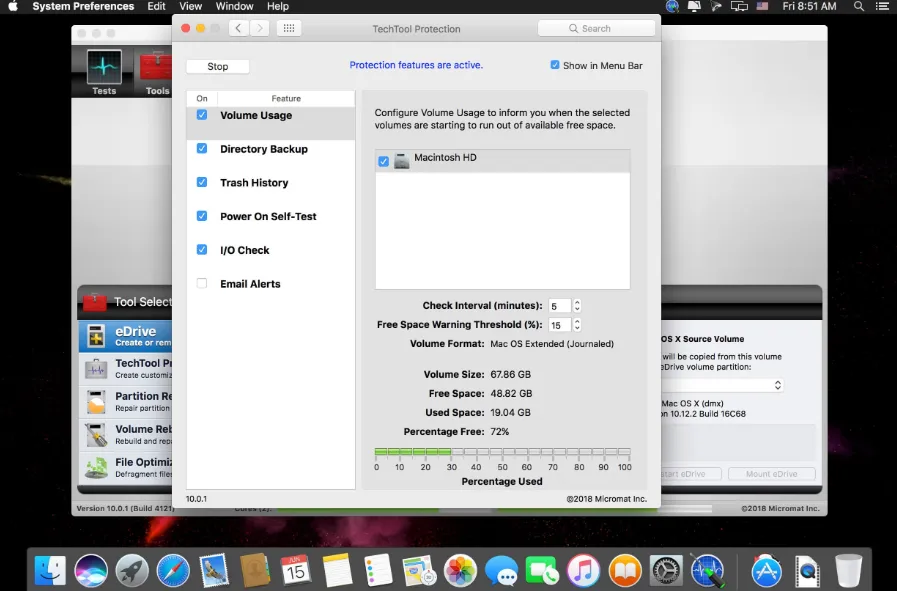Open the System Preferences application menu
Image resolution: width=897 pixels, height=591 pixels.
tap(83, 6)
